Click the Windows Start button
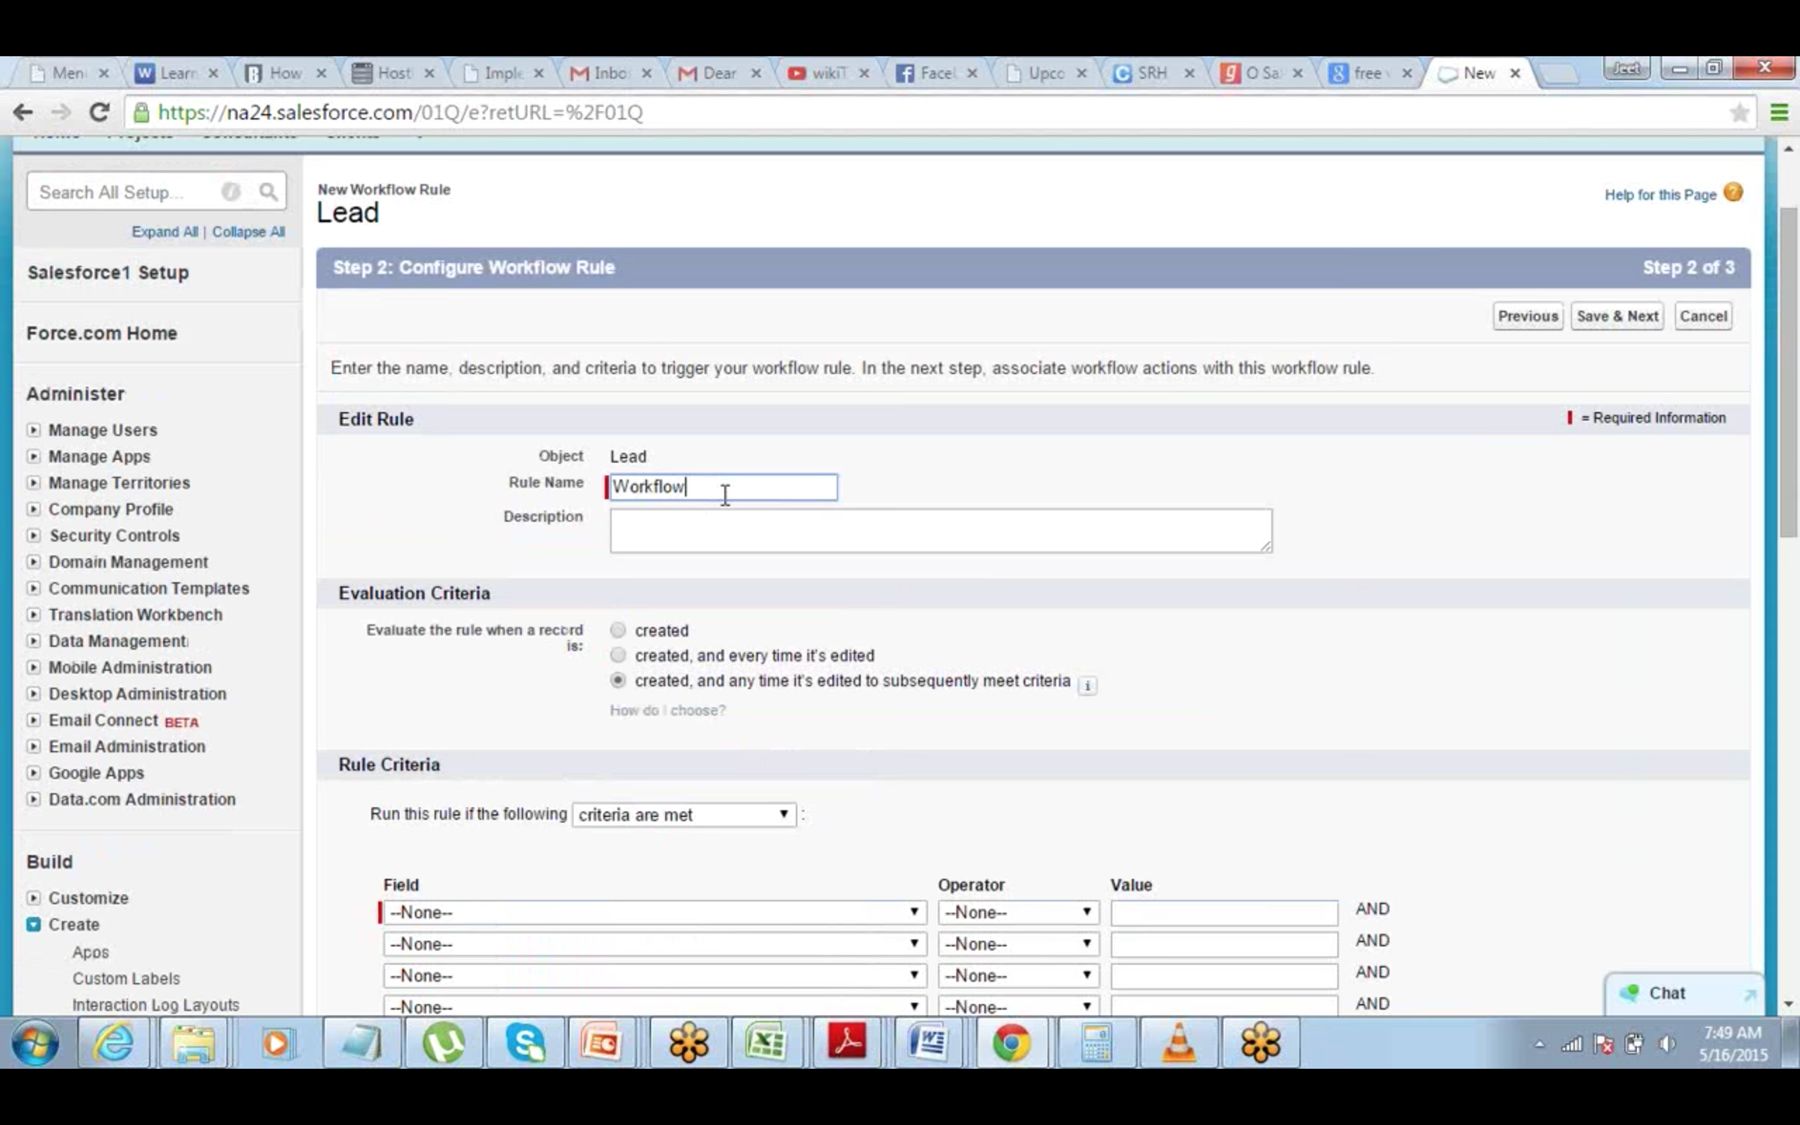Viewport: 1800px width, 1125px height. (36, 1044)
